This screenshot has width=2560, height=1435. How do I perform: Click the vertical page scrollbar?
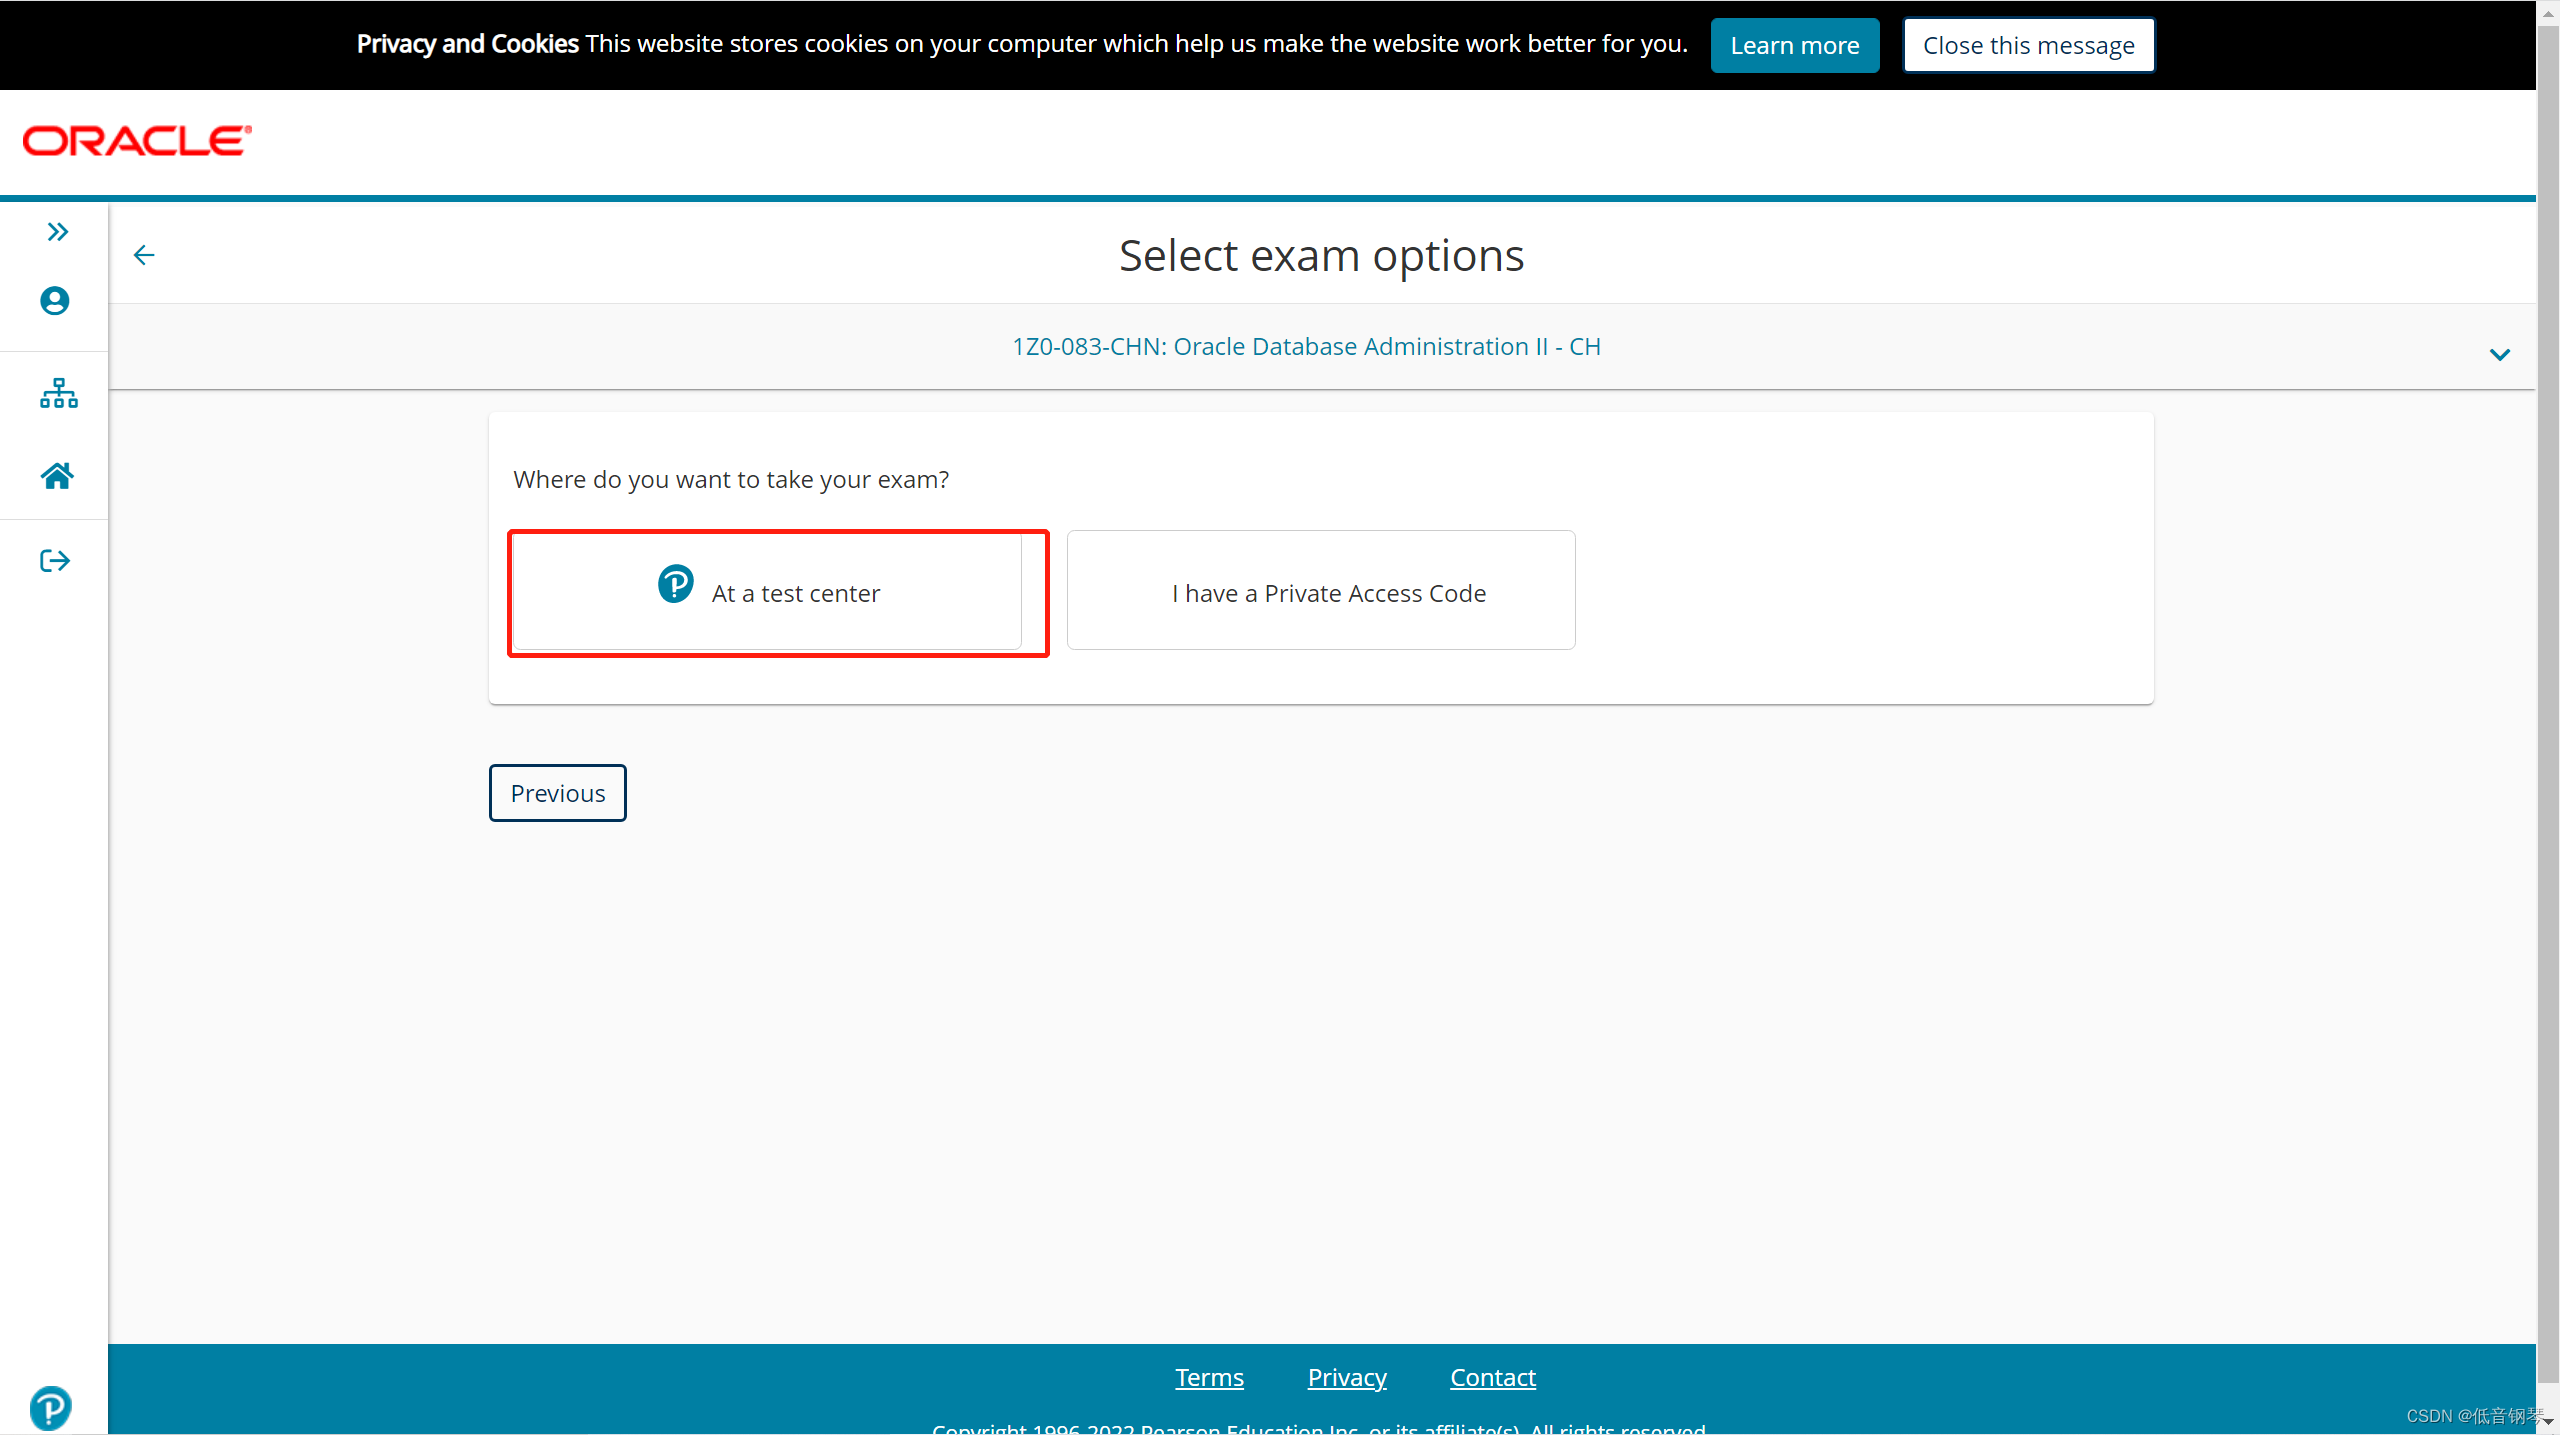pyautogui.click(x=2547, y=700)
